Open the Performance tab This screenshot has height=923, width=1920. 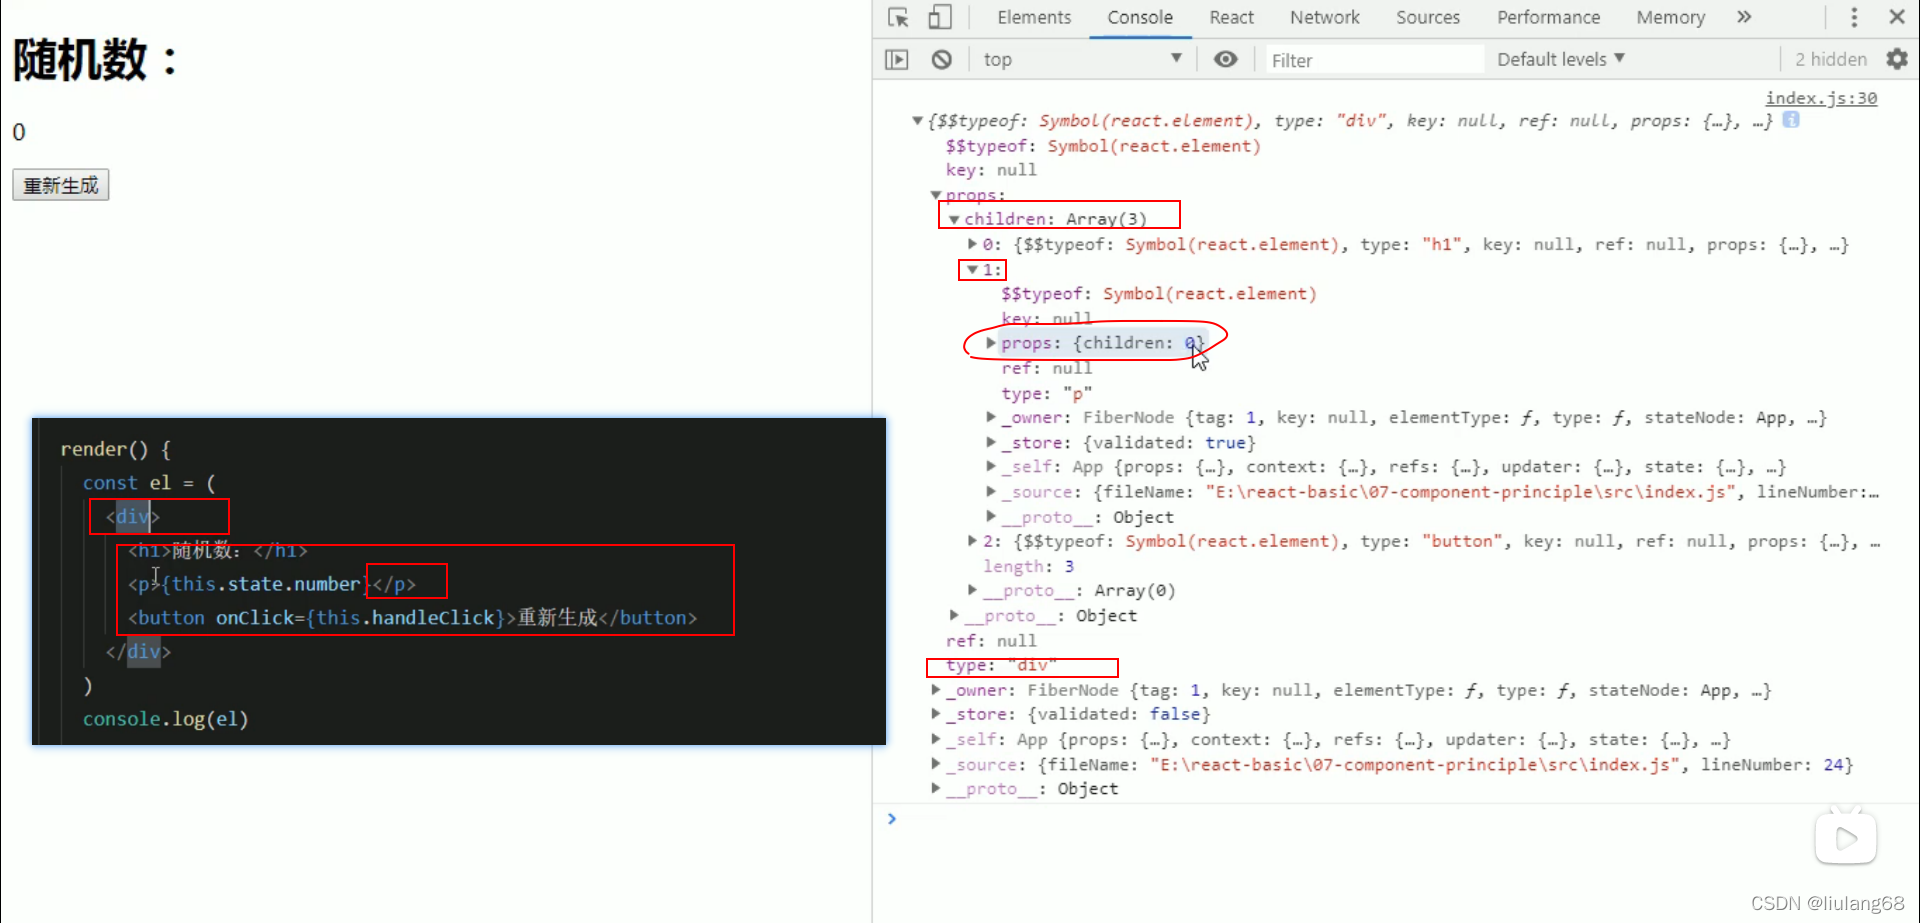tap(1548, 18)
